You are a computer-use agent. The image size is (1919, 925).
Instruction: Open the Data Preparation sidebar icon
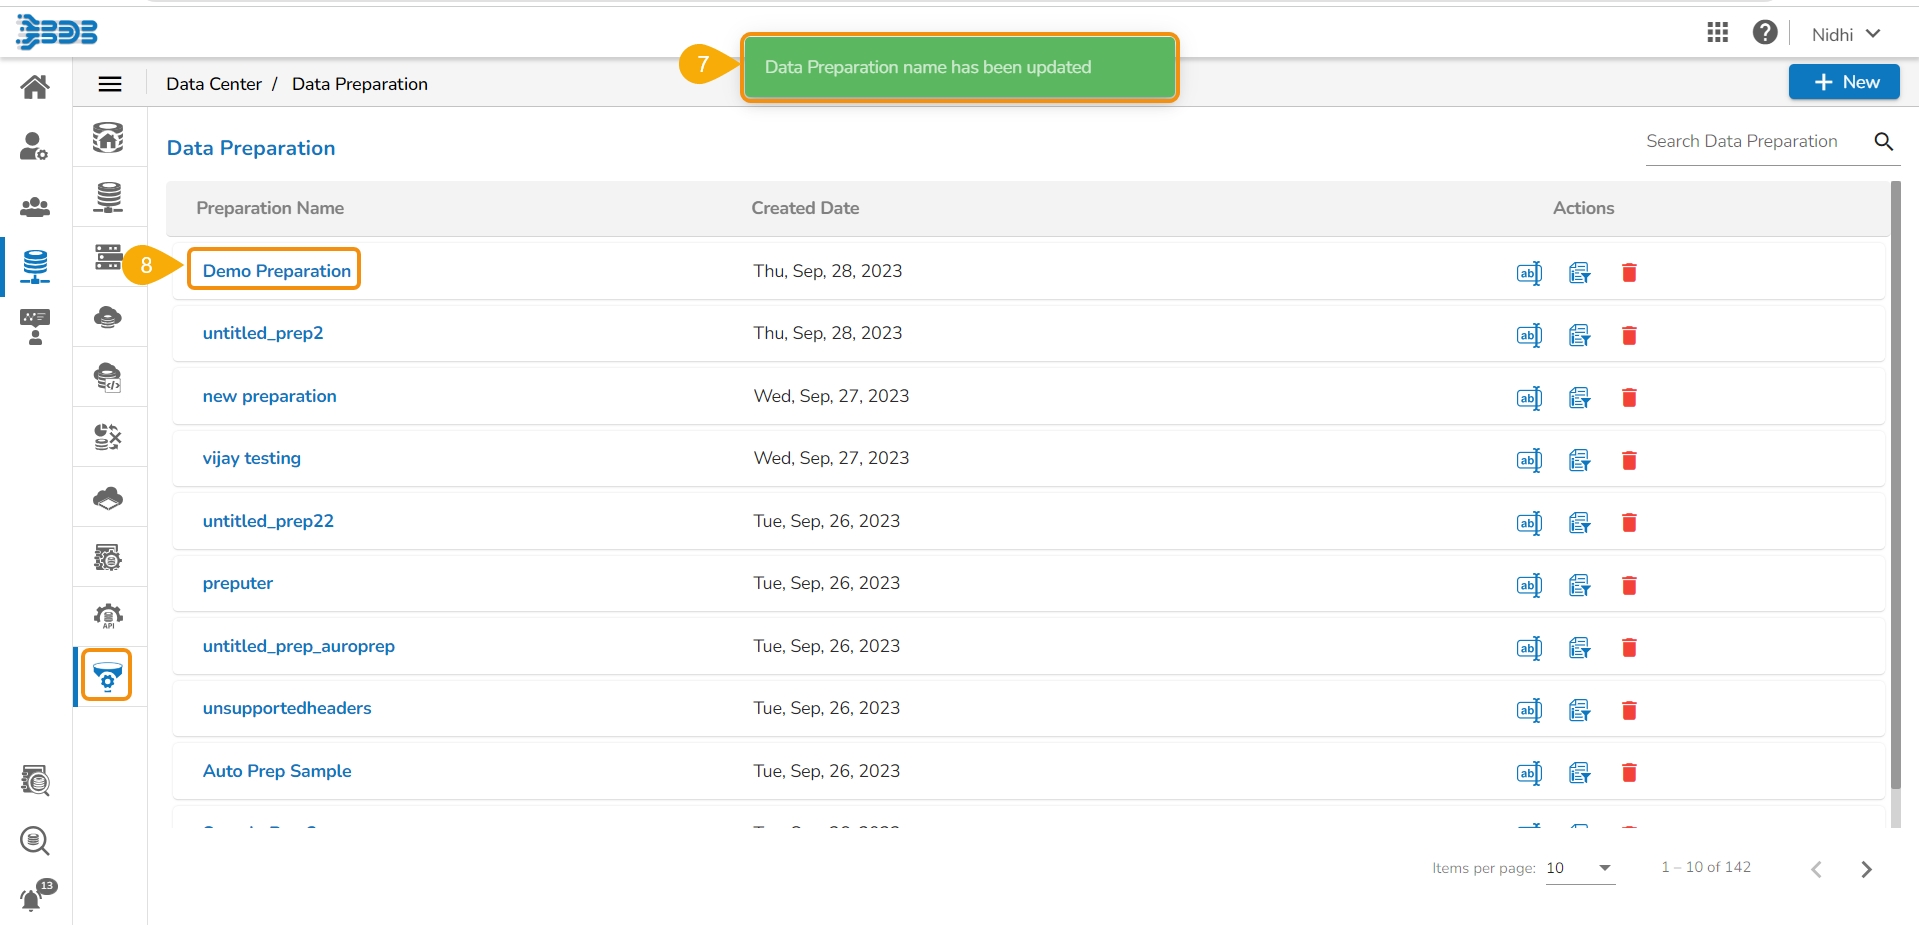107,676
